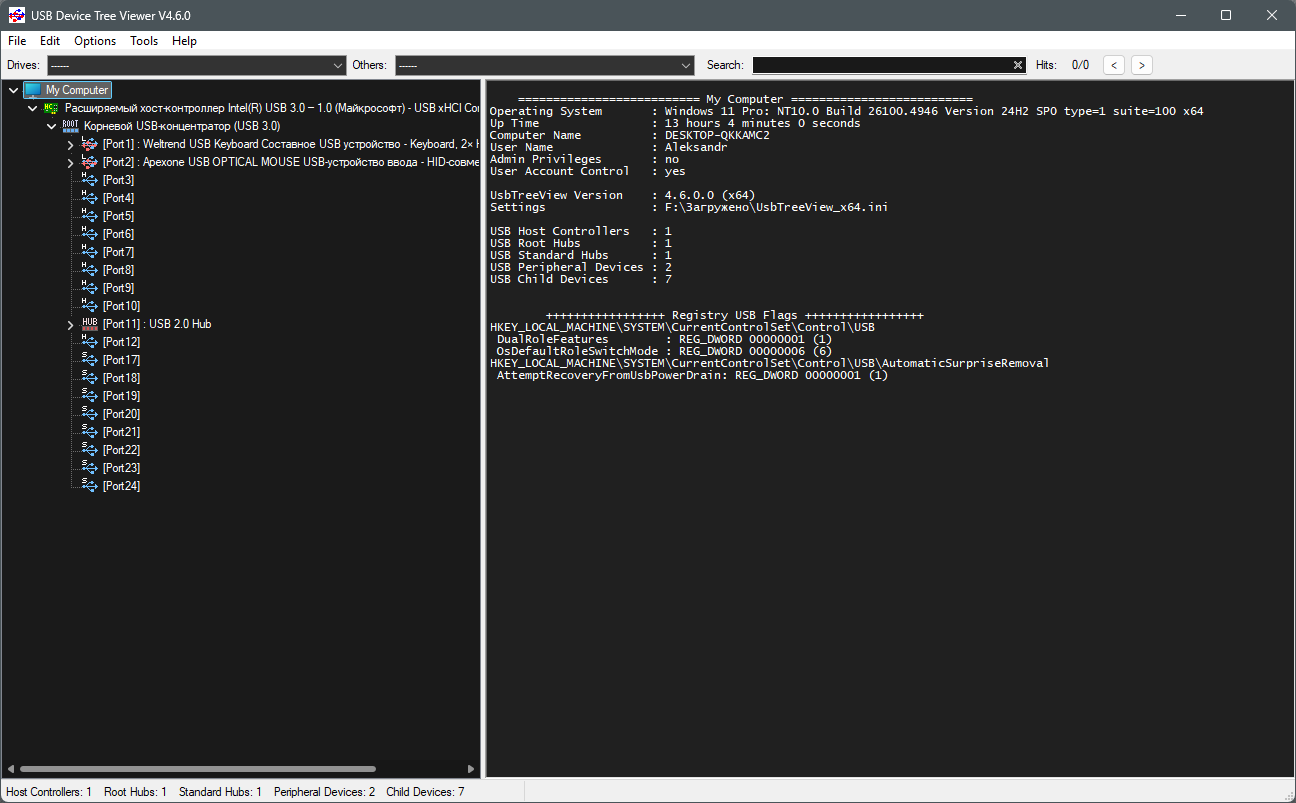Click the SuperSpeed icon beside Port19

tap(90, 396)
